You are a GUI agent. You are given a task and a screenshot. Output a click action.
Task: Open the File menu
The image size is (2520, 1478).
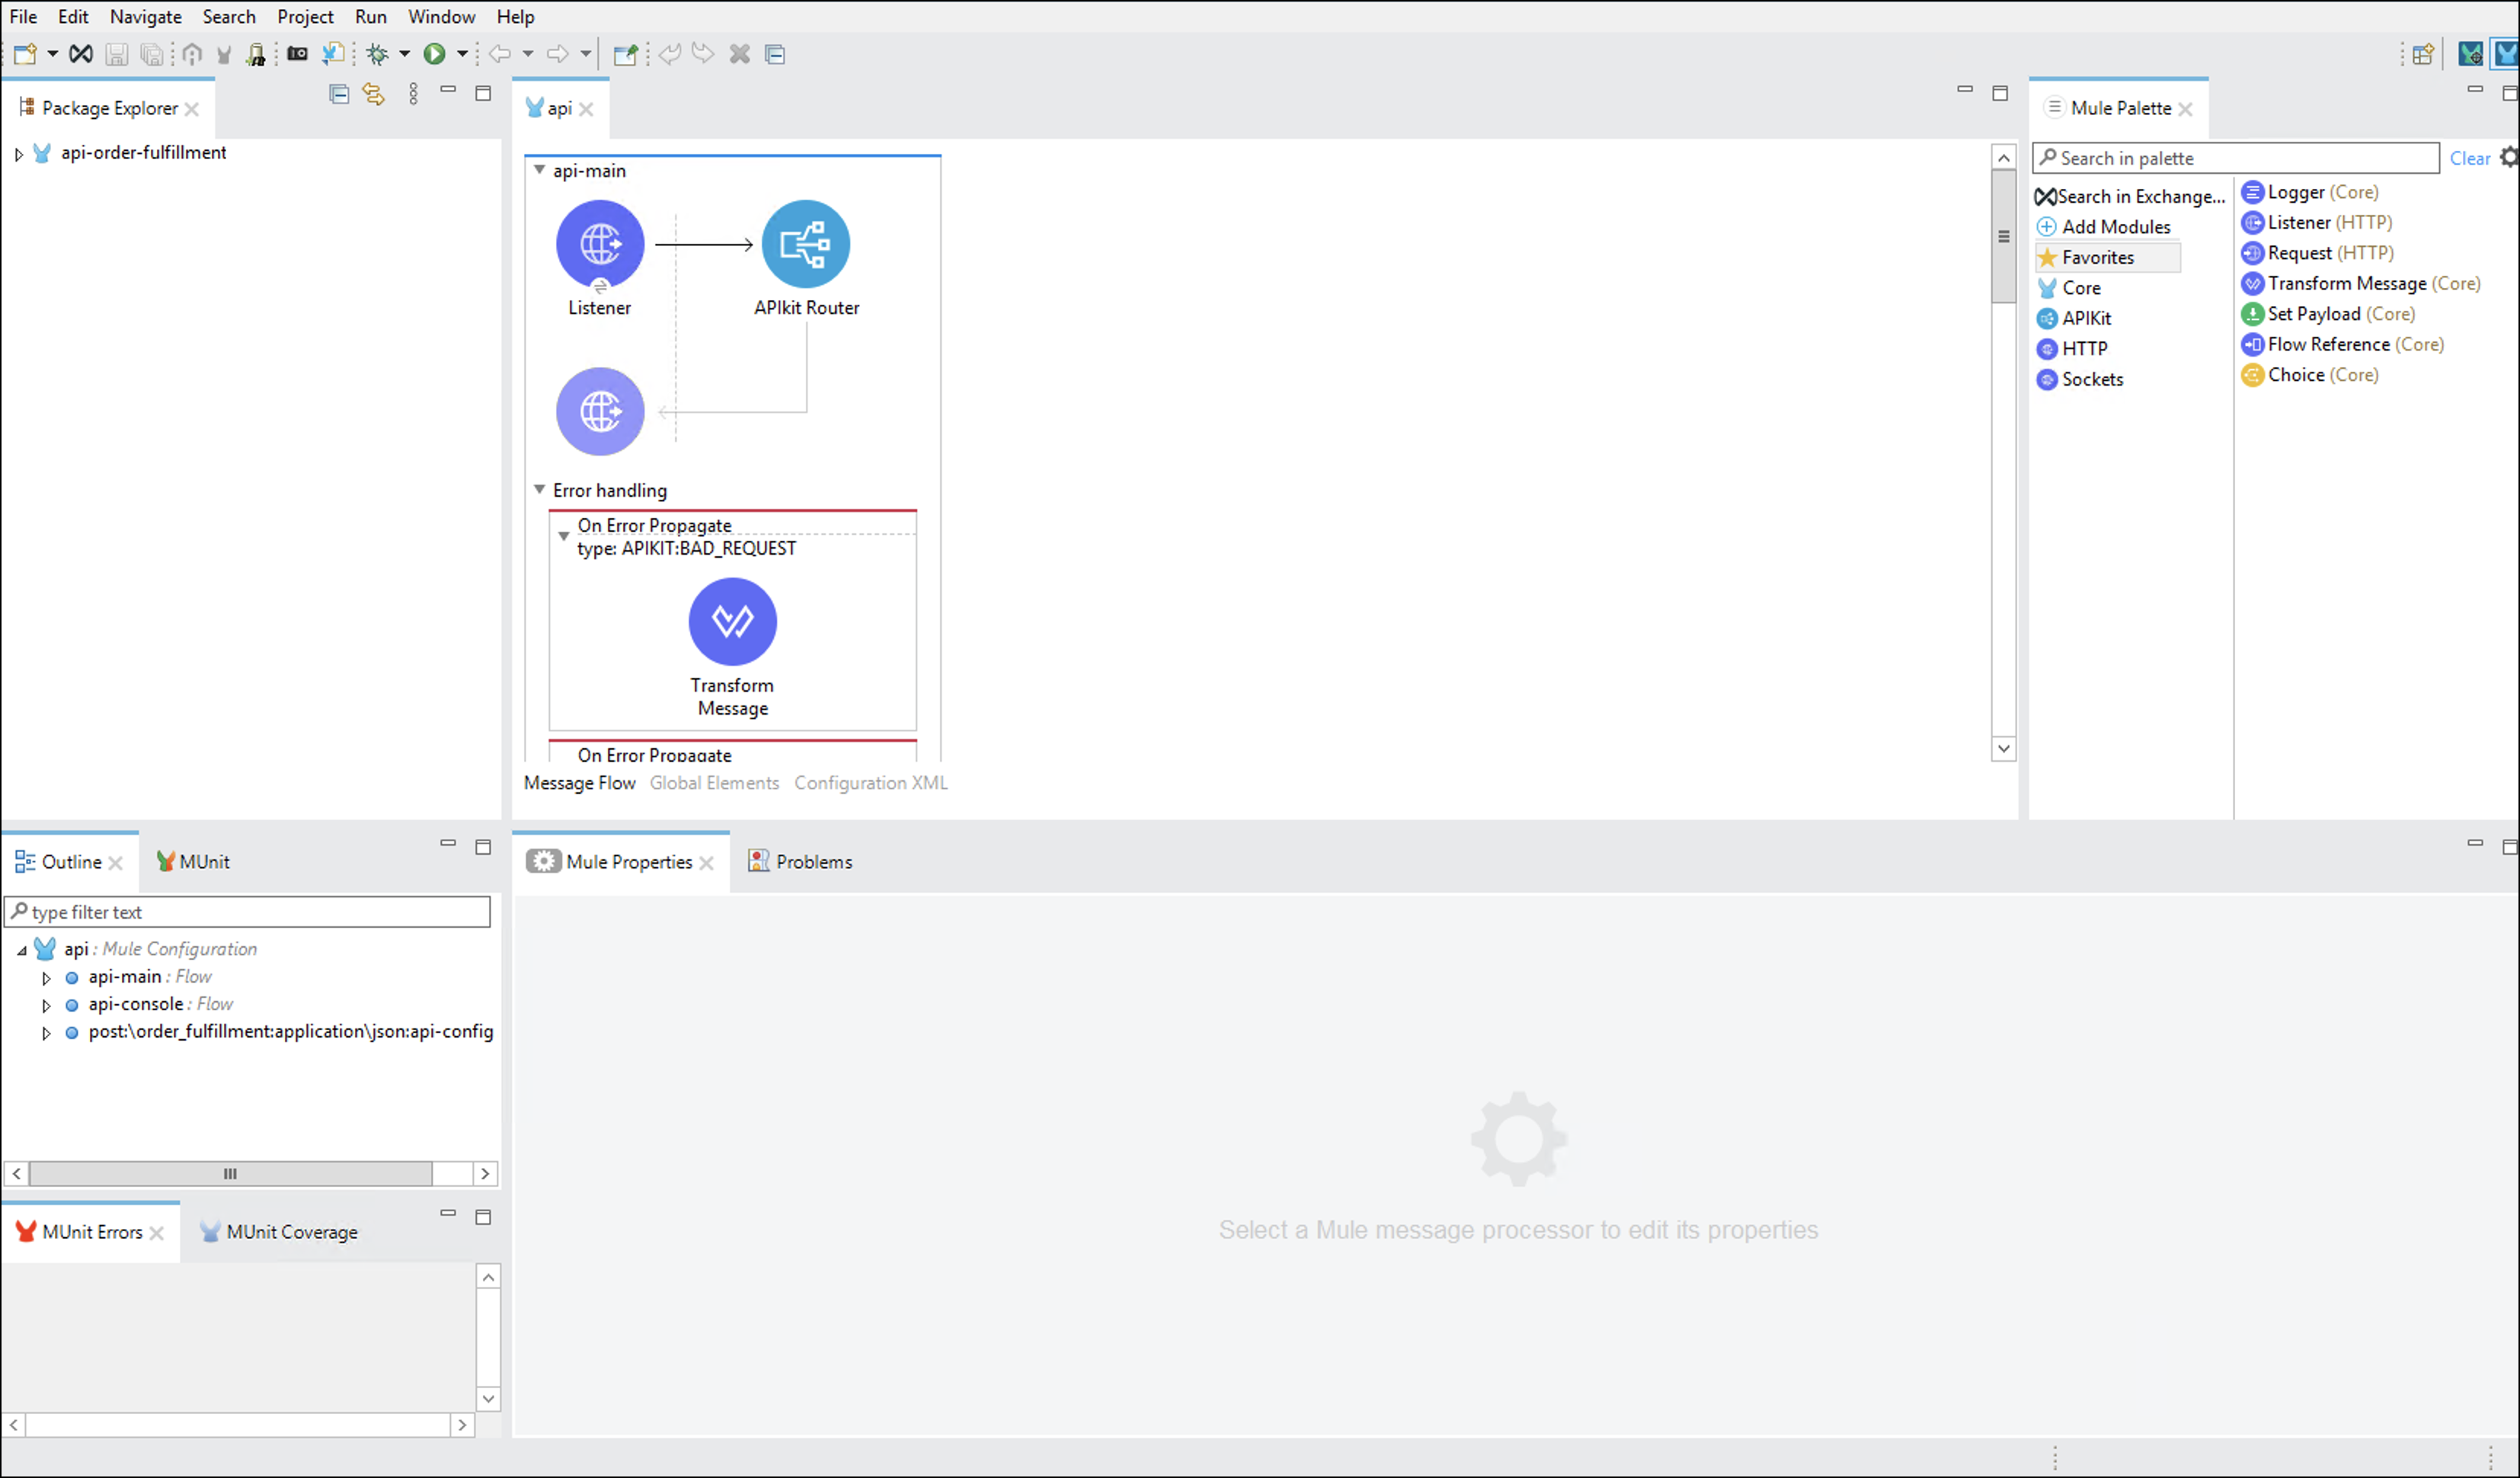(23, 16)
